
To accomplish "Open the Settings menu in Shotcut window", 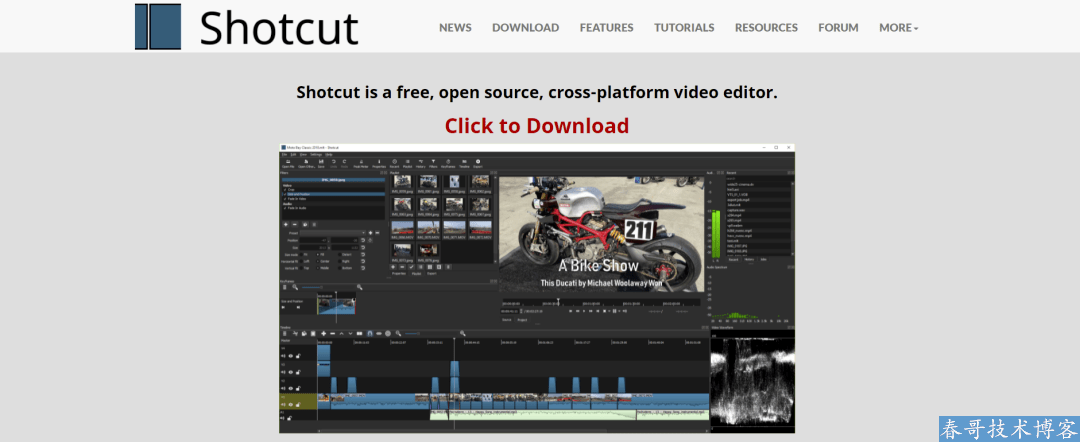I will point(316,155).
